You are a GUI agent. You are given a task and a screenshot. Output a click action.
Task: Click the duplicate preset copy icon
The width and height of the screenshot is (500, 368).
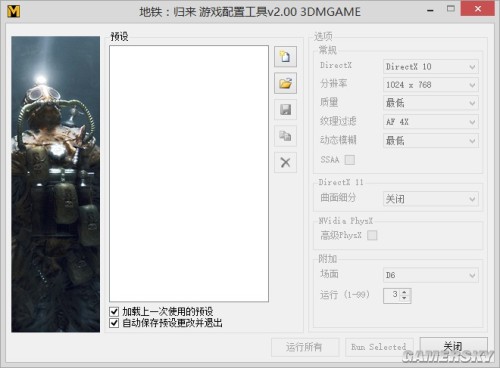pyautogui.click(x=285, y=136)
